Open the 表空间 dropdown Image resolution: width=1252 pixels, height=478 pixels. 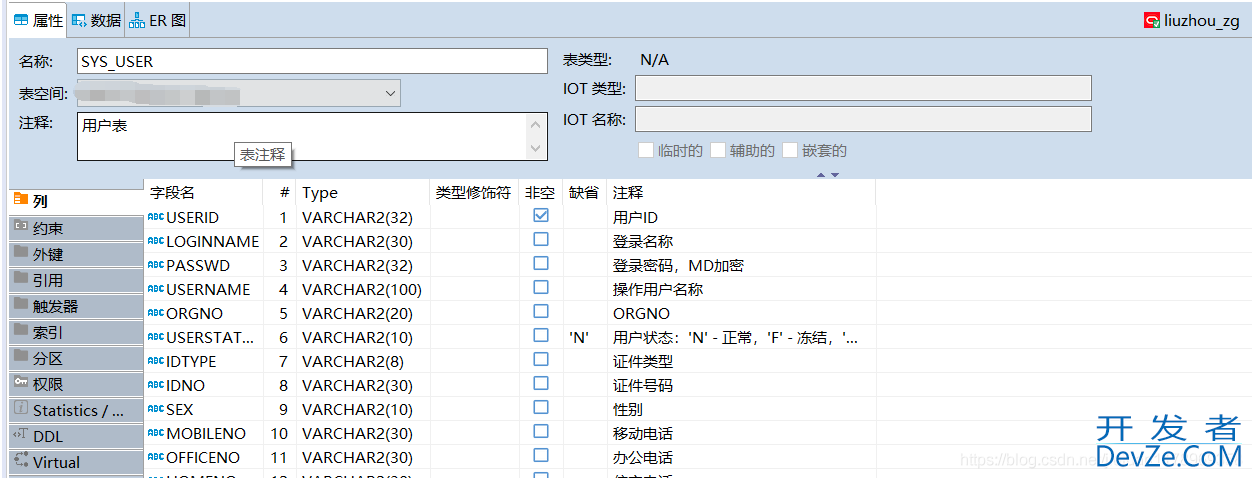point(390,93)
